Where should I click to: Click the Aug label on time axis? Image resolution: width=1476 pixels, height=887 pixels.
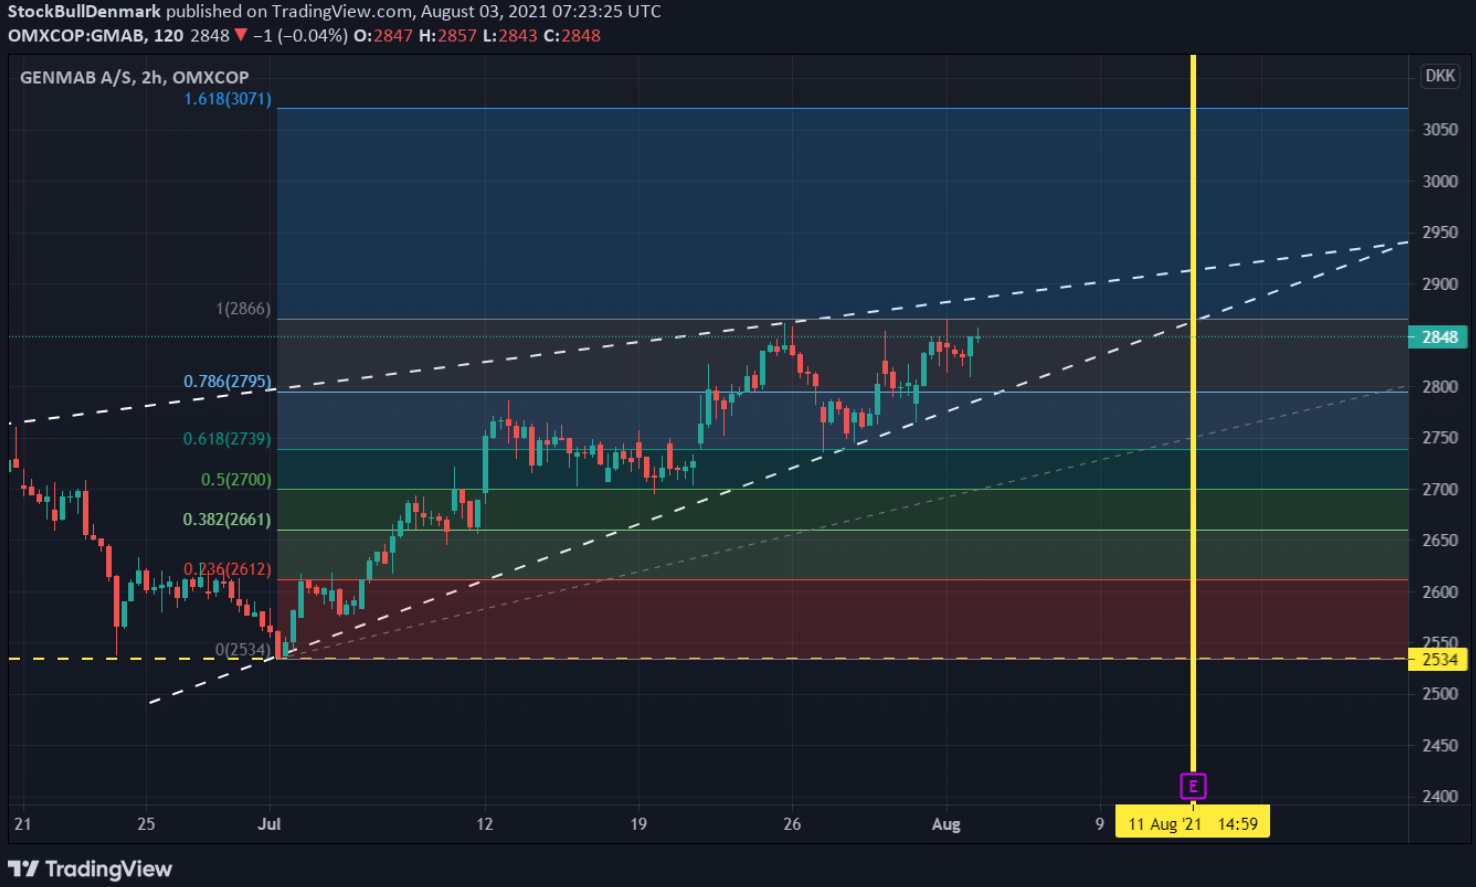click(x=946, y=824)
